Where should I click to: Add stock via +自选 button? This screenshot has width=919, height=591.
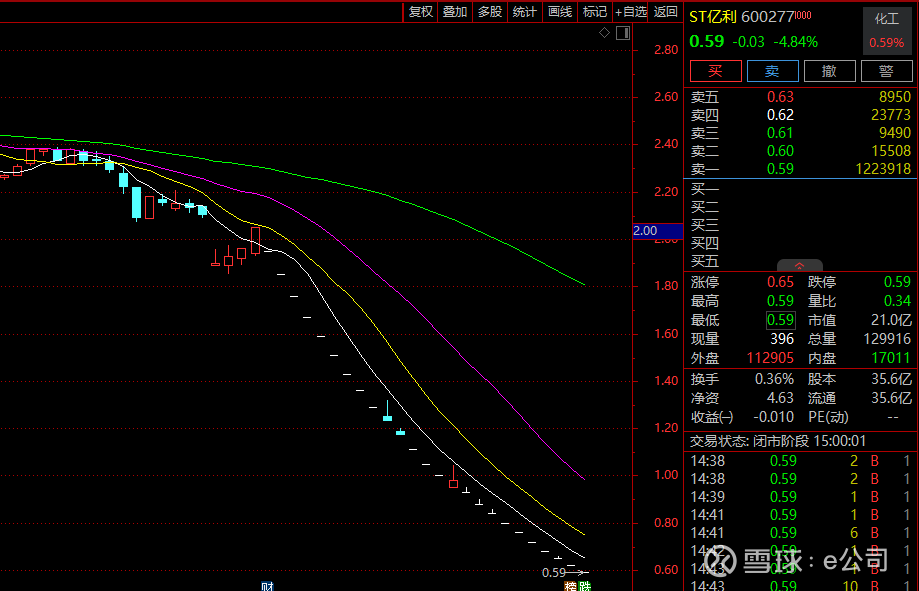coord(631,12)
